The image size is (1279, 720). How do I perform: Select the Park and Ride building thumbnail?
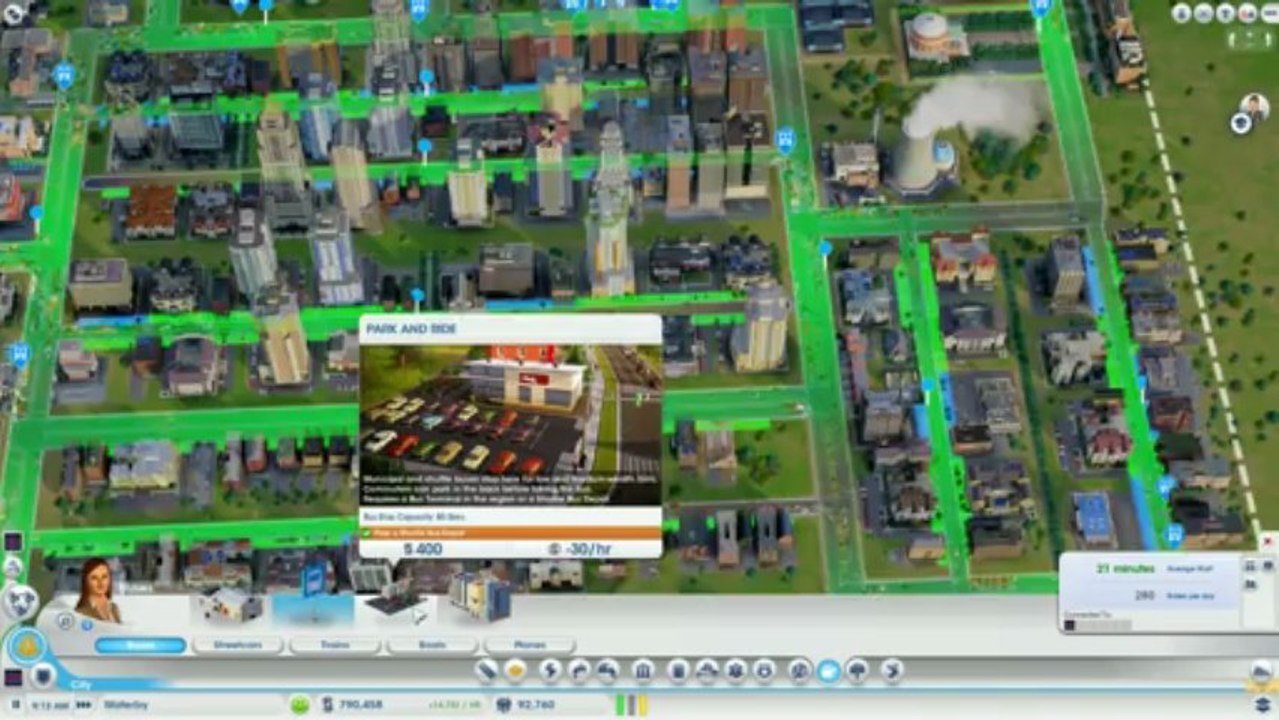[396, 602]
